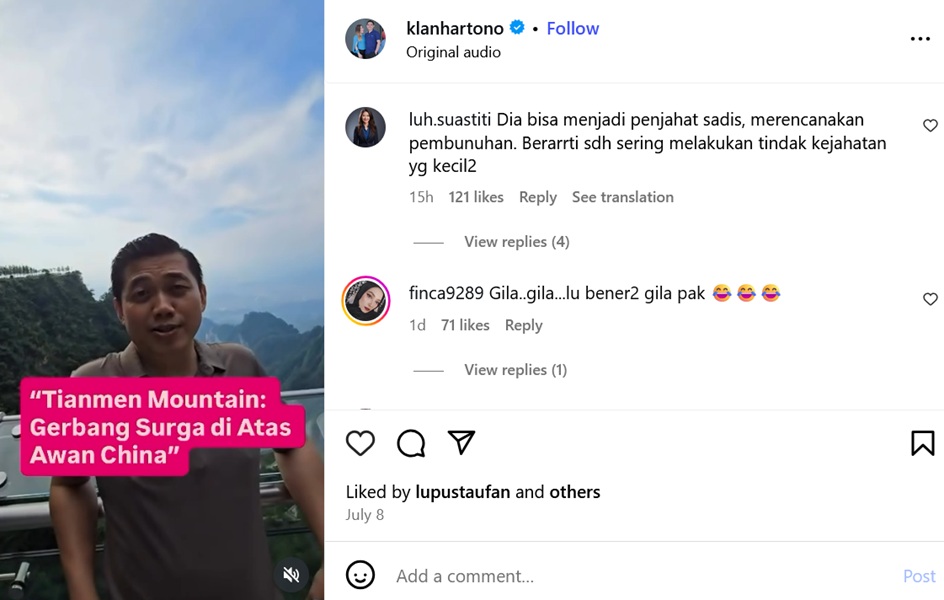Follow the klanhartono account
The image size is (944, 600).
572,28
